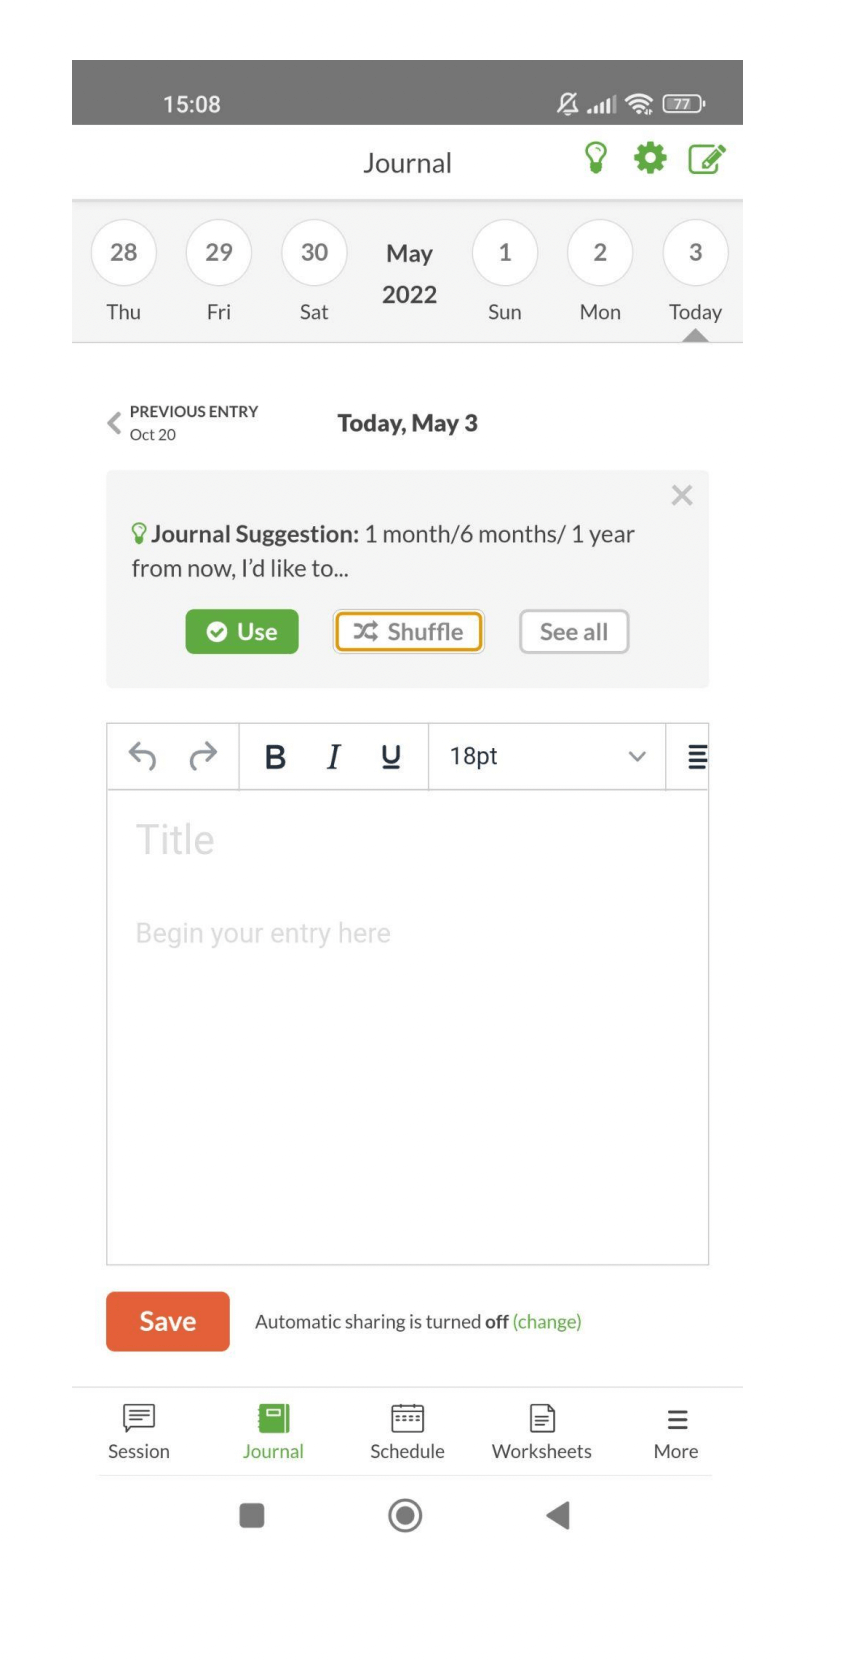Open the More menu
Screen dimensions: 842x1660
tap(676, 1430)
